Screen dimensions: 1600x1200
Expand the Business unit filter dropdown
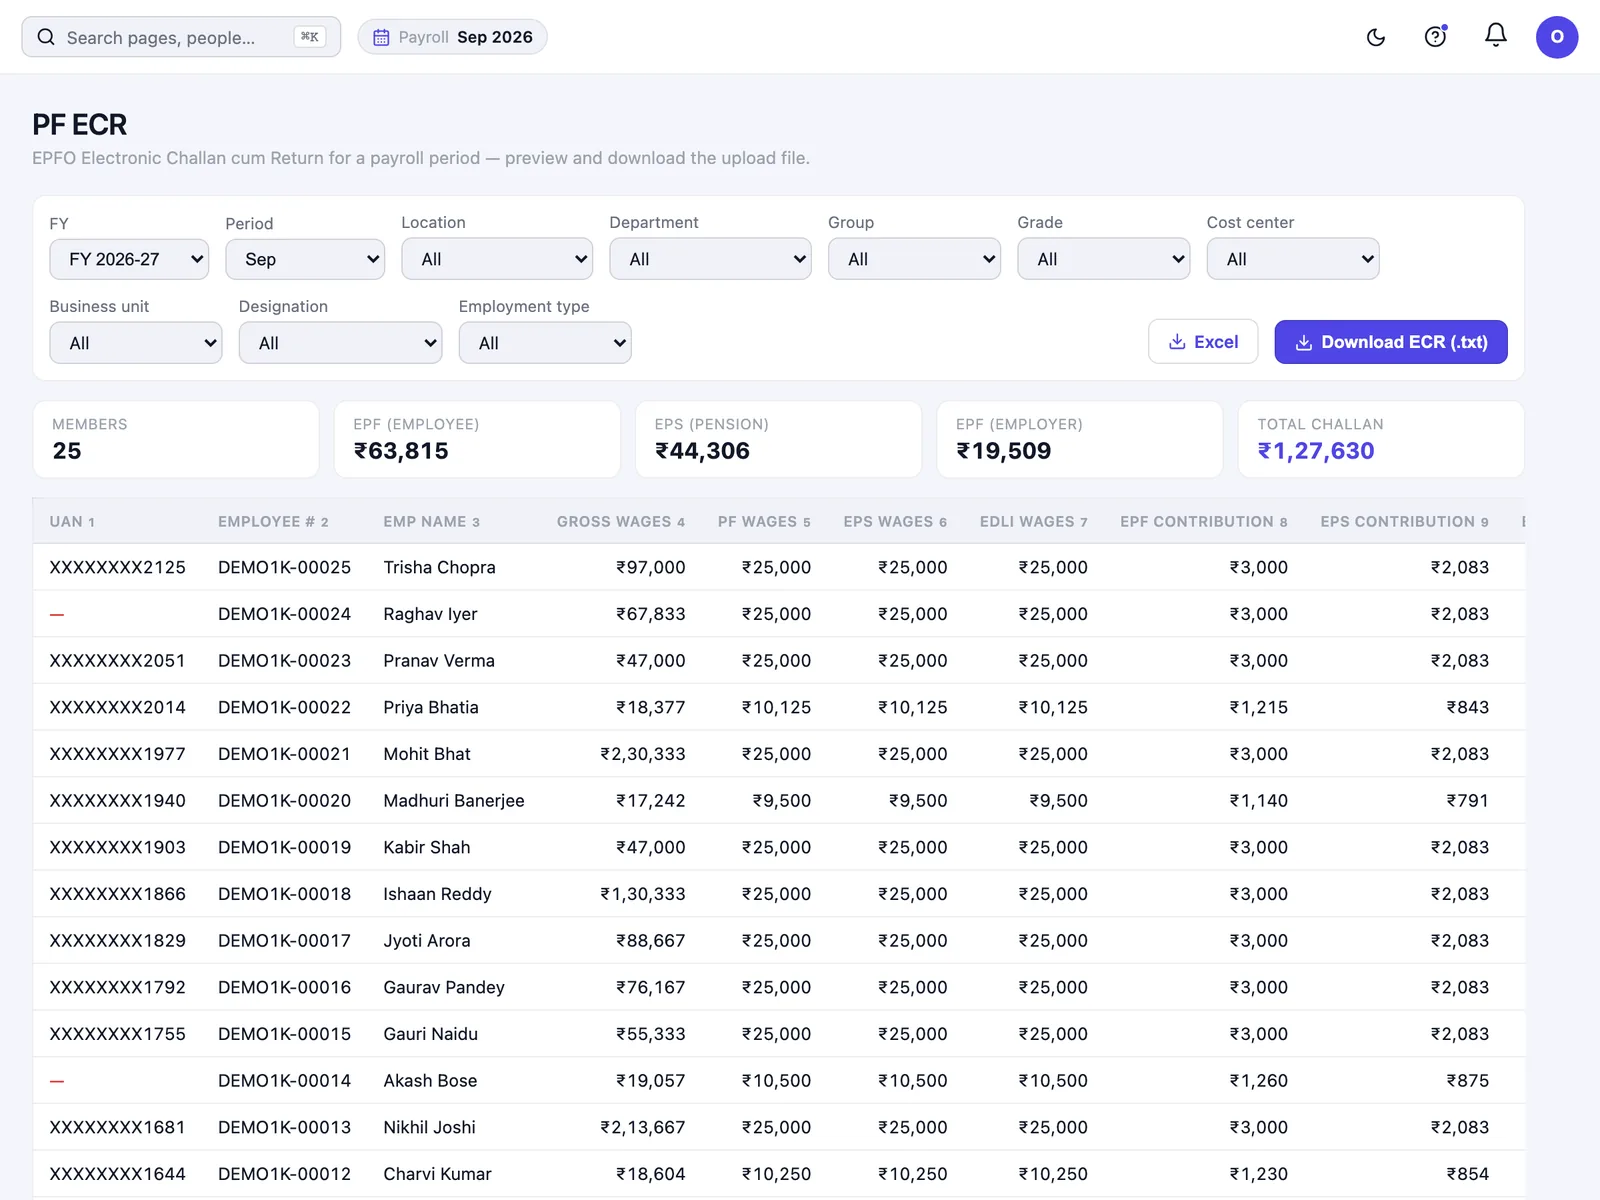136,343
